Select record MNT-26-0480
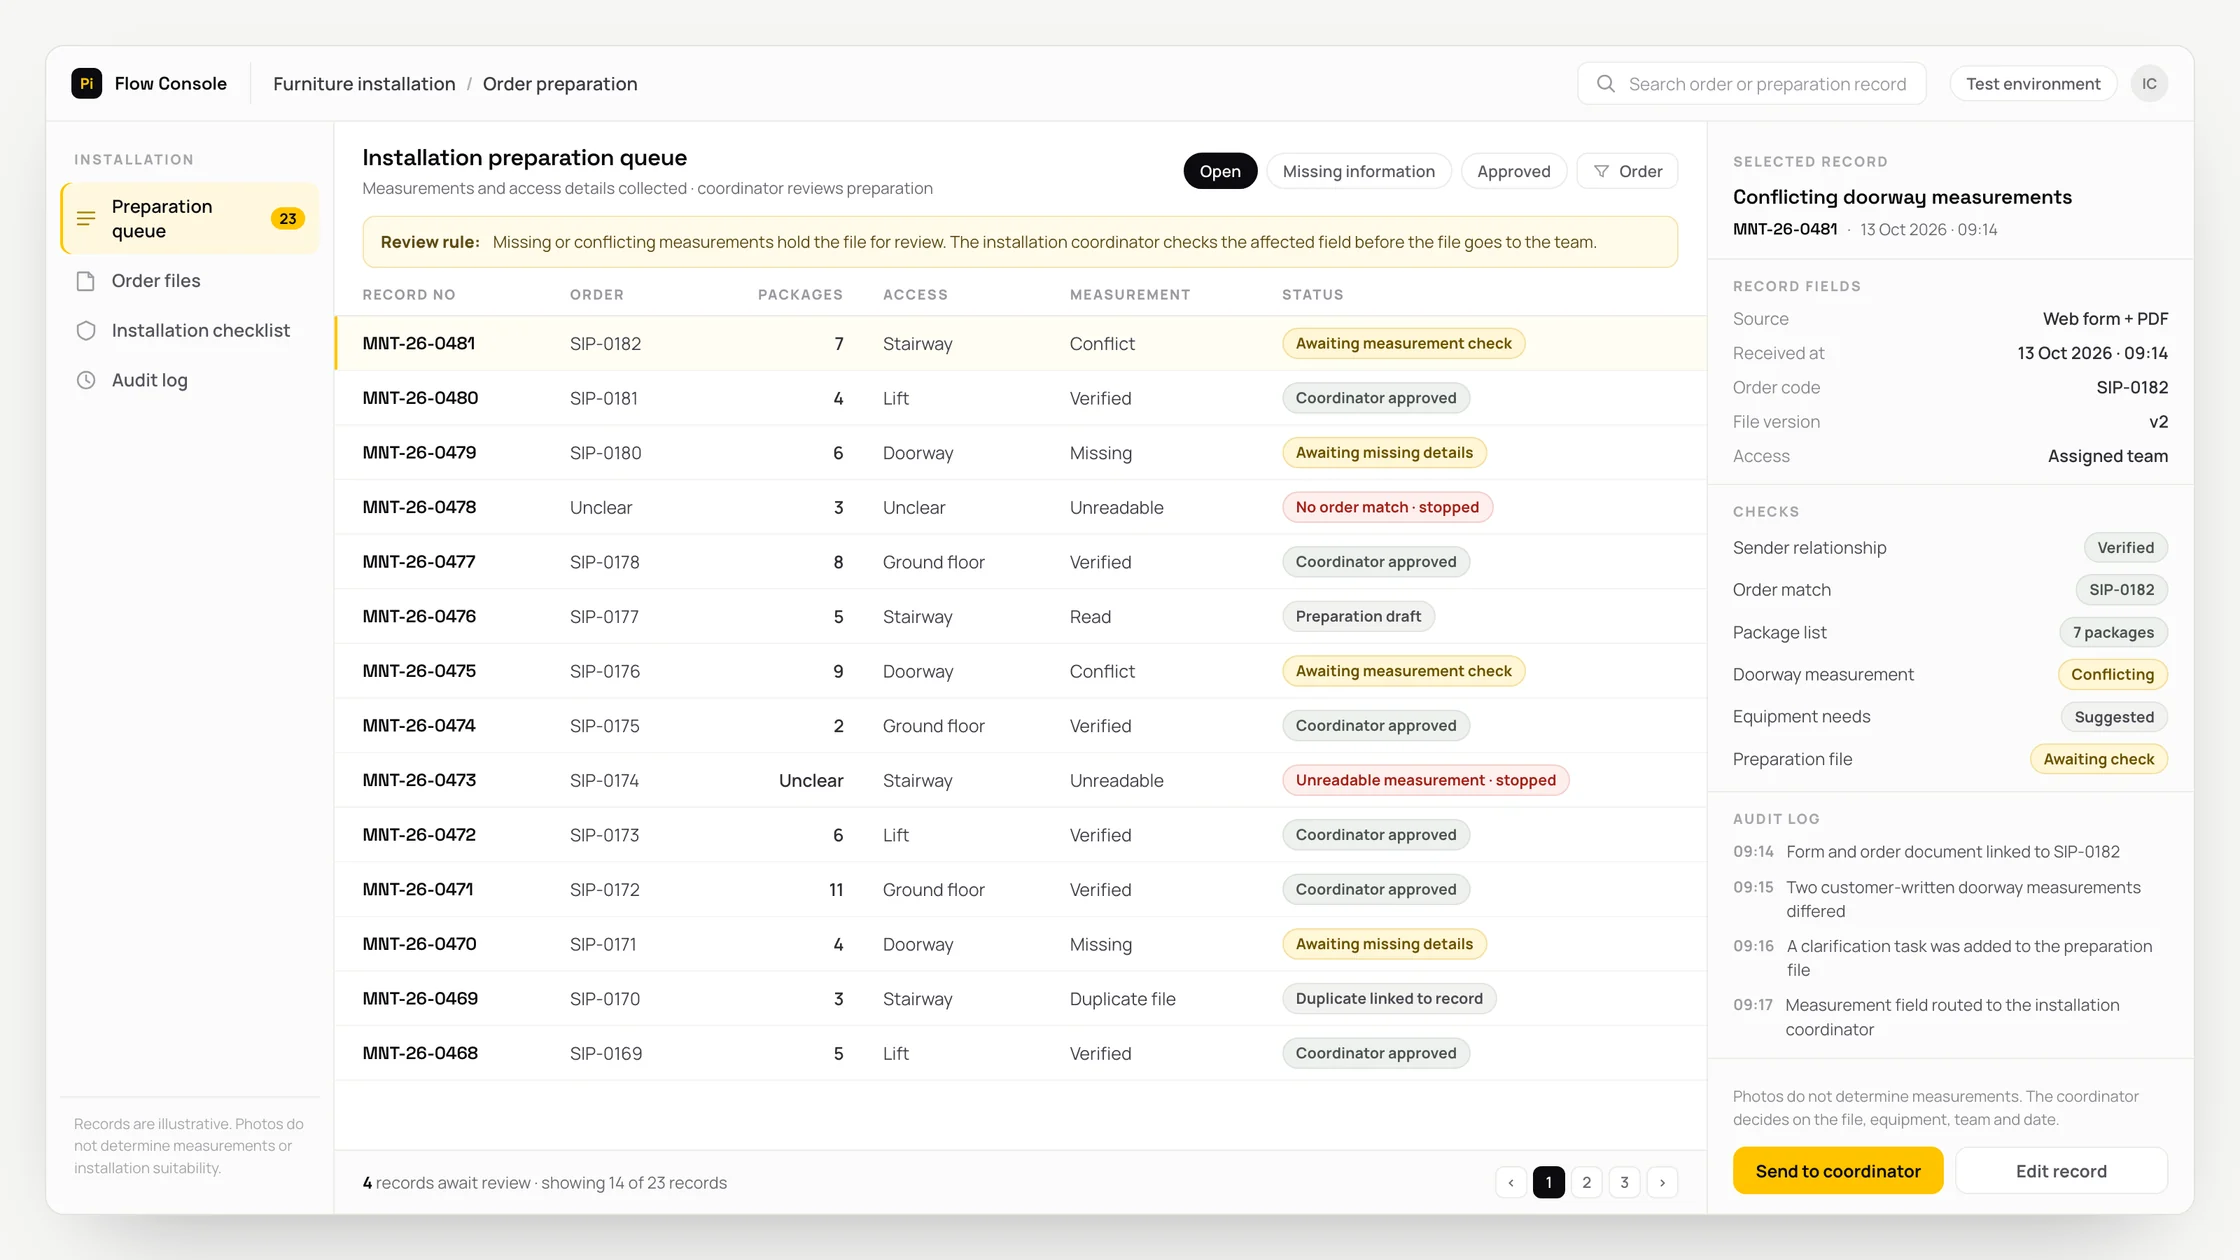 tap(1020, 398)
